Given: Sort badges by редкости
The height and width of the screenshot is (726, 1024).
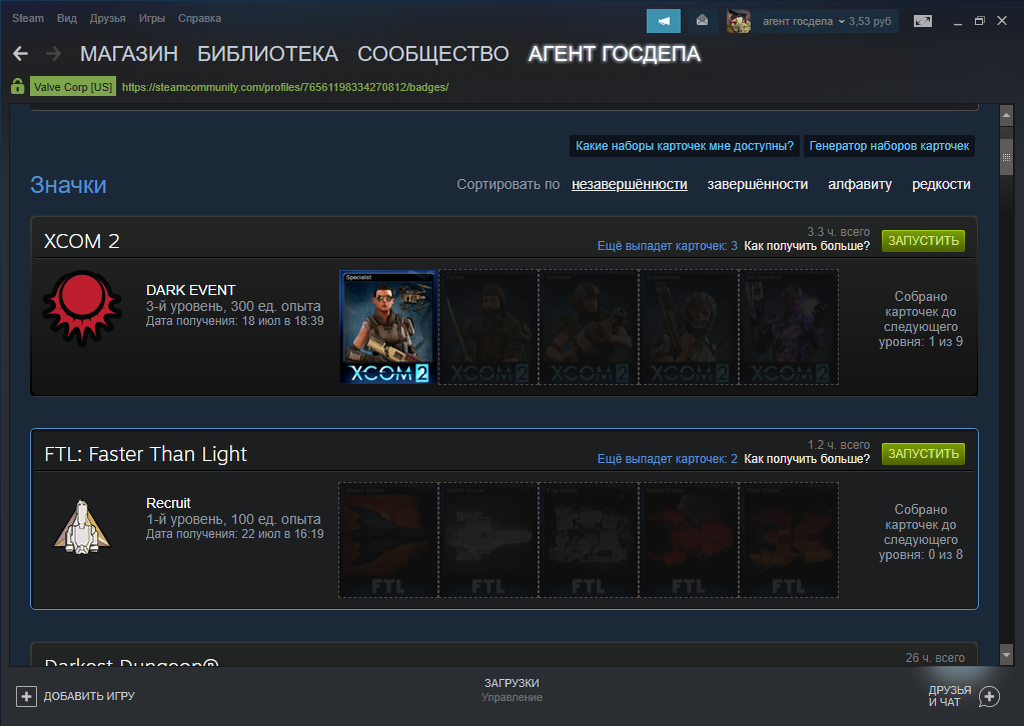Looking at the screenshot, I should pyautogui.click(x=941, y=185).
